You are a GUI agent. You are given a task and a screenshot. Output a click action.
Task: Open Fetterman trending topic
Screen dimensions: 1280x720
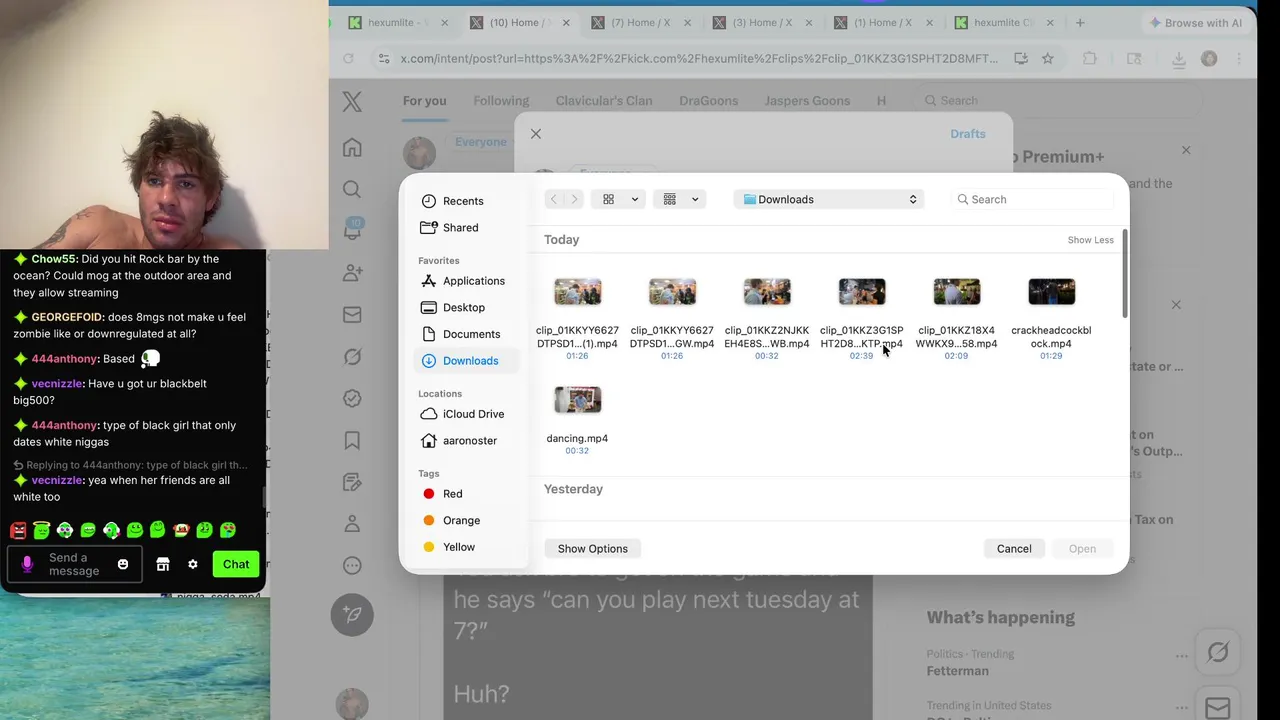[x=957, y=671]
